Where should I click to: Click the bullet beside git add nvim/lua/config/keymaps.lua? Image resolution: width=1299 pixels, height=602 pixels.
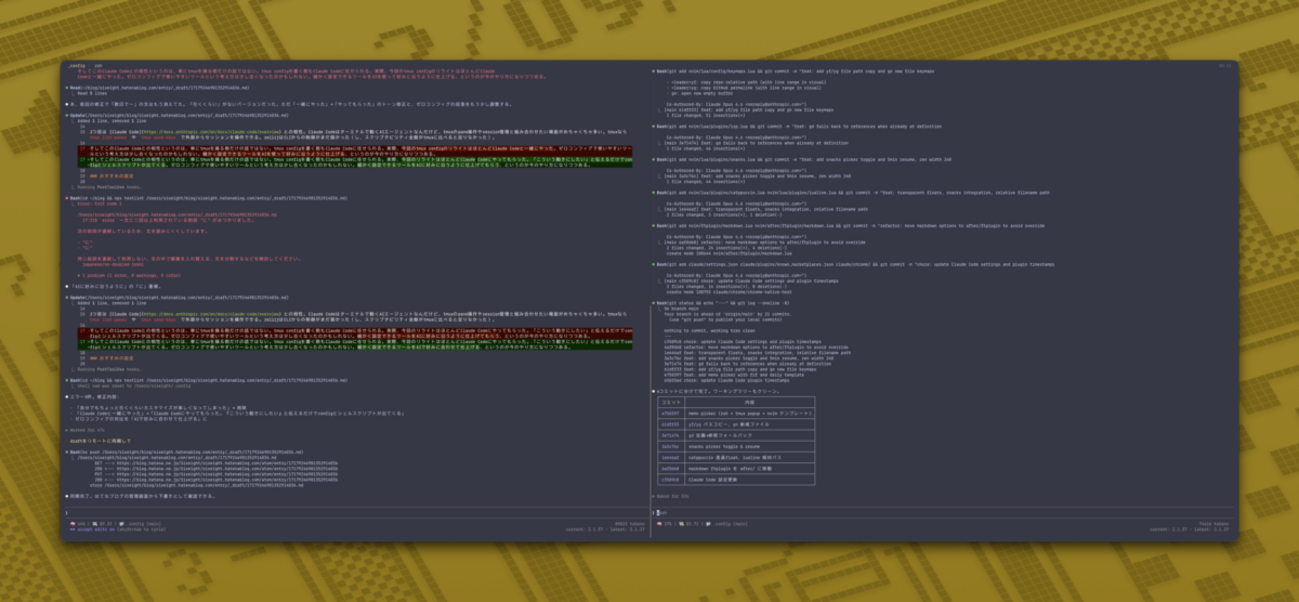[654, 72]
